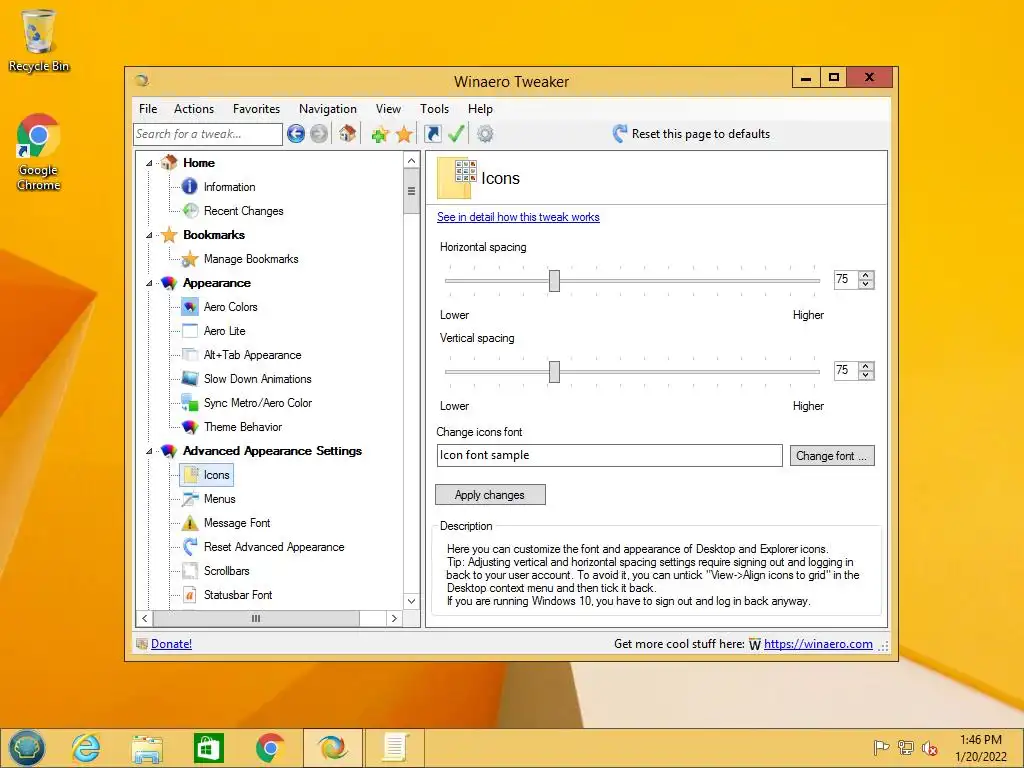This screenshot has width=1024, height=768.
Task: Open File Explorer from the taskbar
Action: 147,748
